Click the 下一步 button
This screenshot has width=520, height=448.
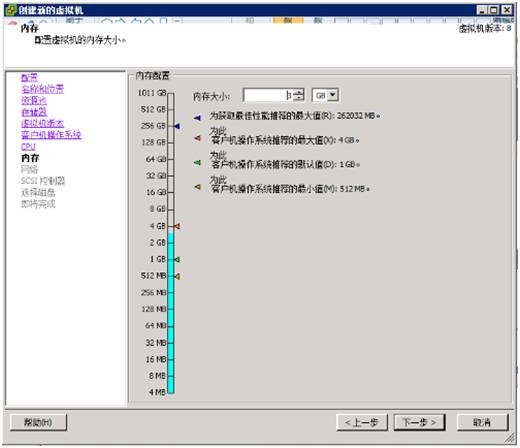coord(419,423)
